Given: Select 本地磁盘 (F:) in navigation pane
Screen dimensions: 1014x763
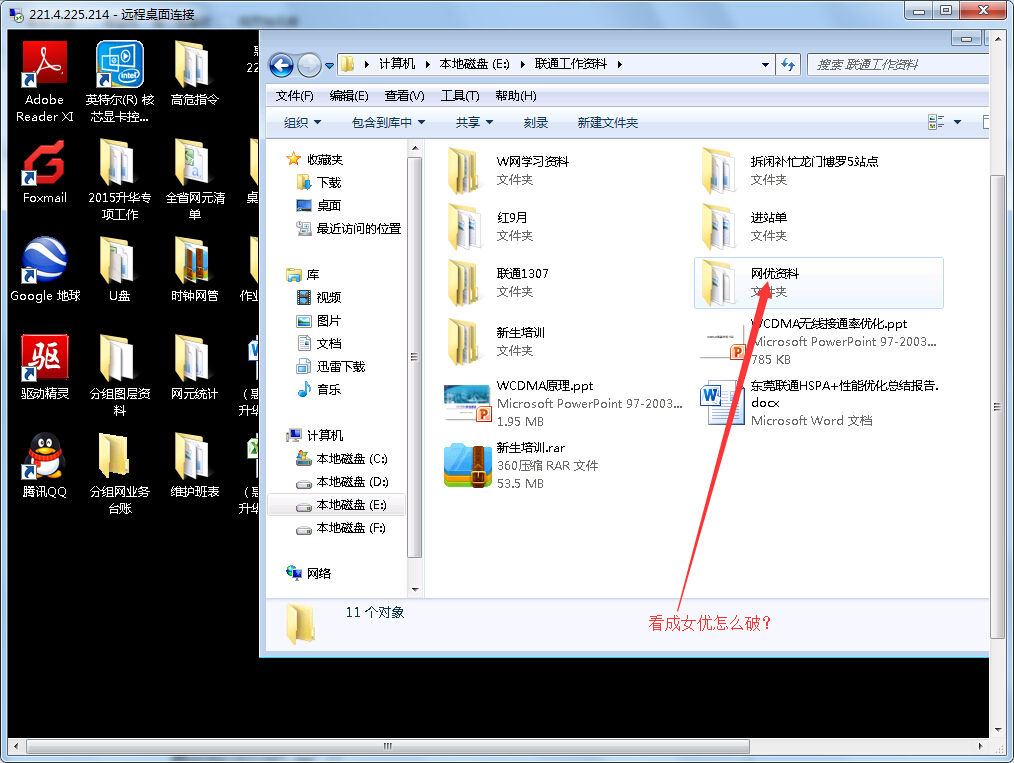Looking at the screenshot, I should [340, 528].
